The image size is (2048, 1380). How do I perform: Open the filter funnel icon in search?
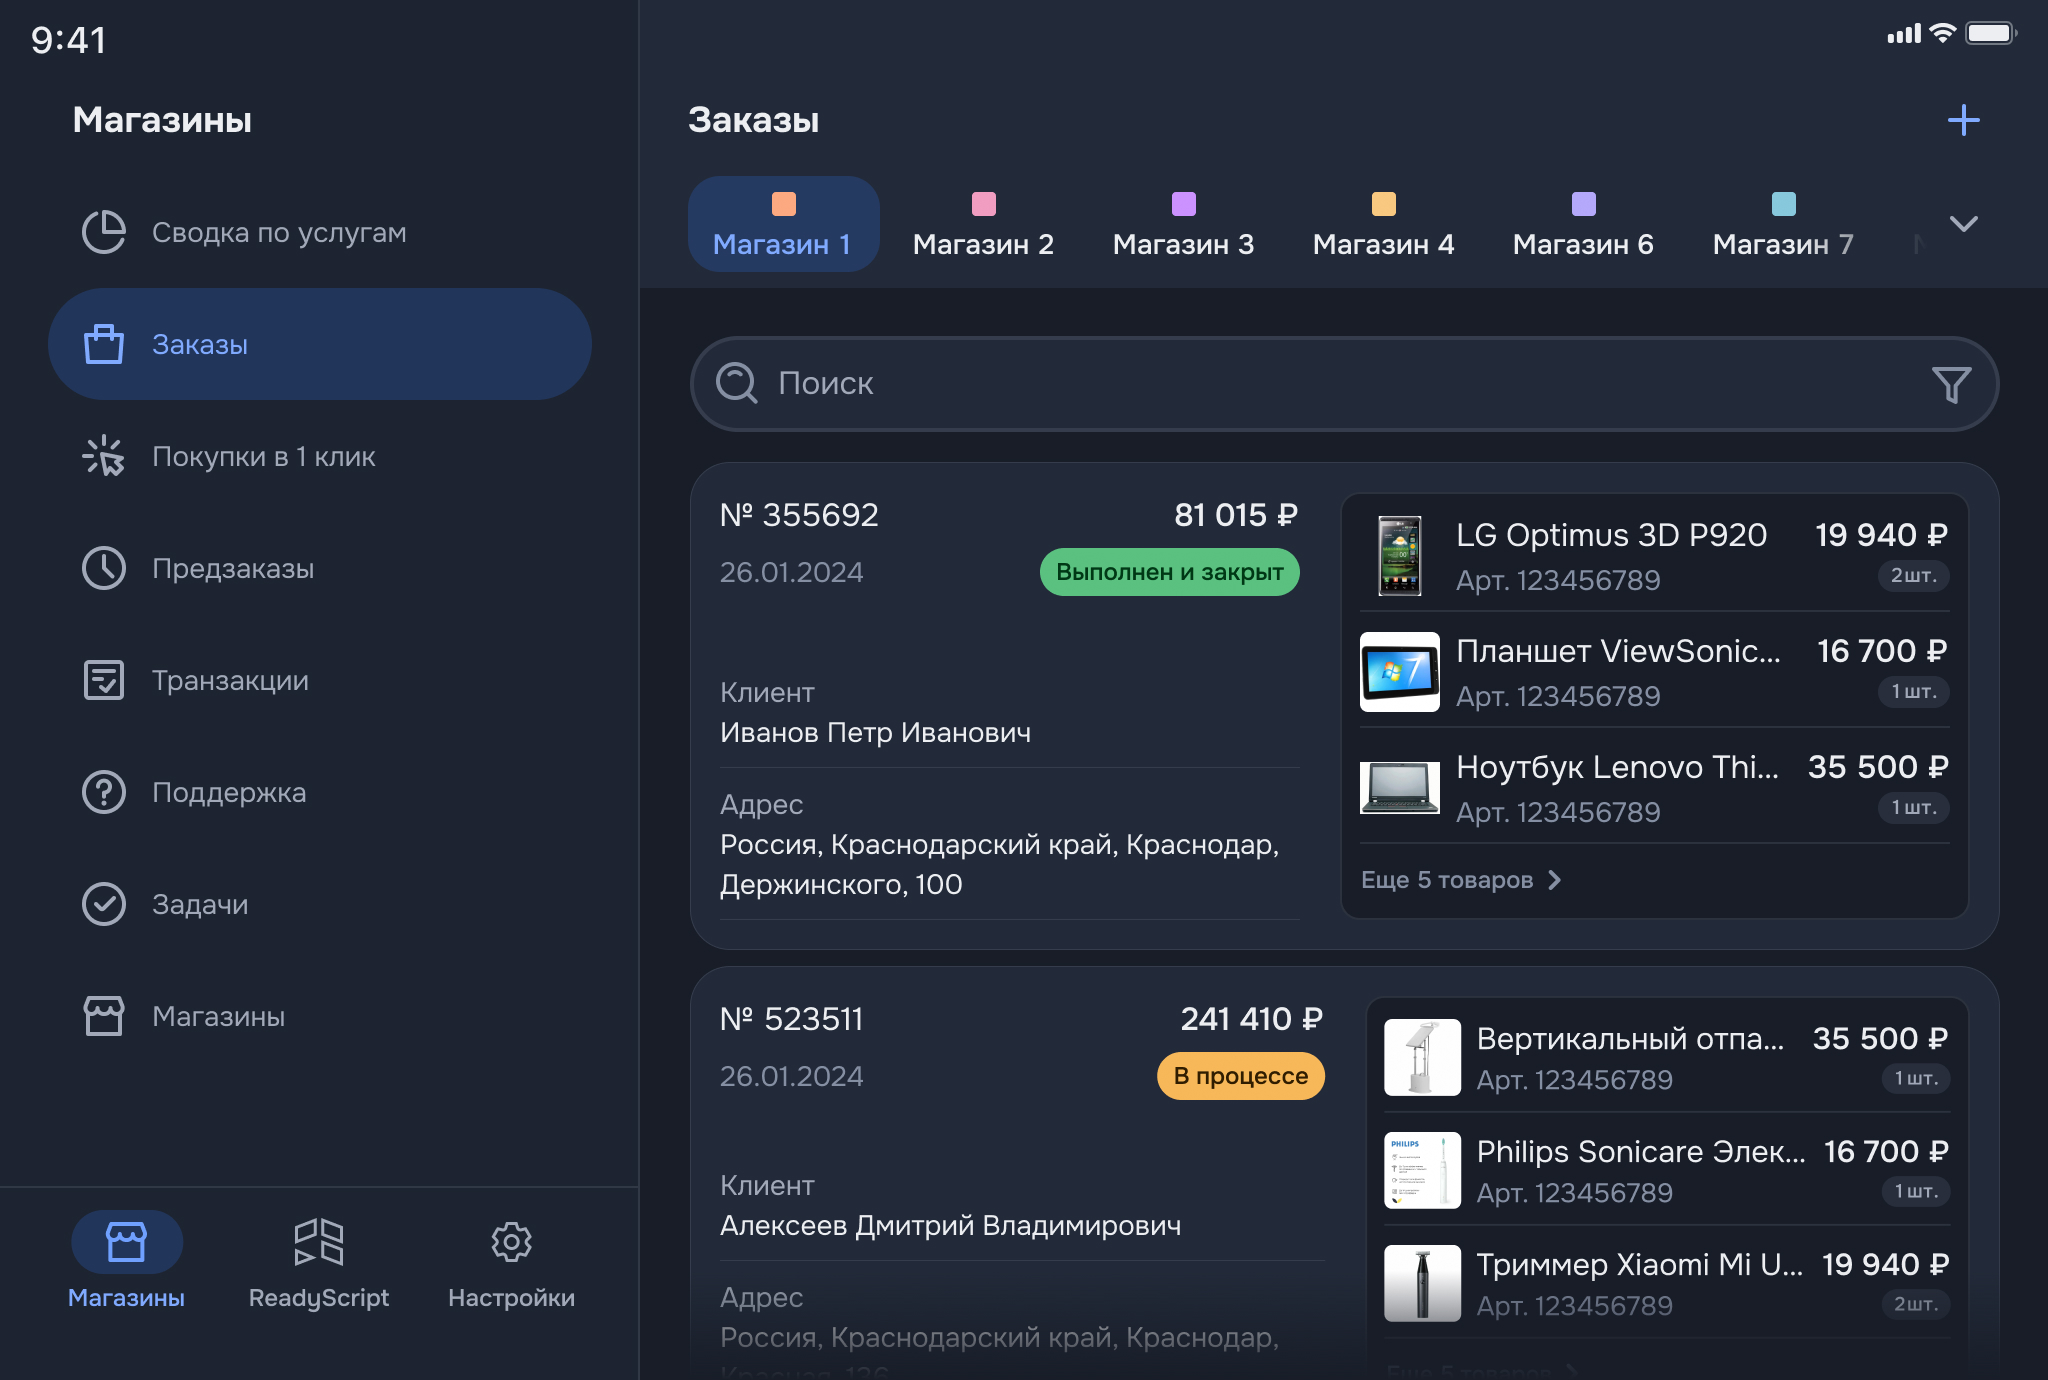click(1951, 384)
